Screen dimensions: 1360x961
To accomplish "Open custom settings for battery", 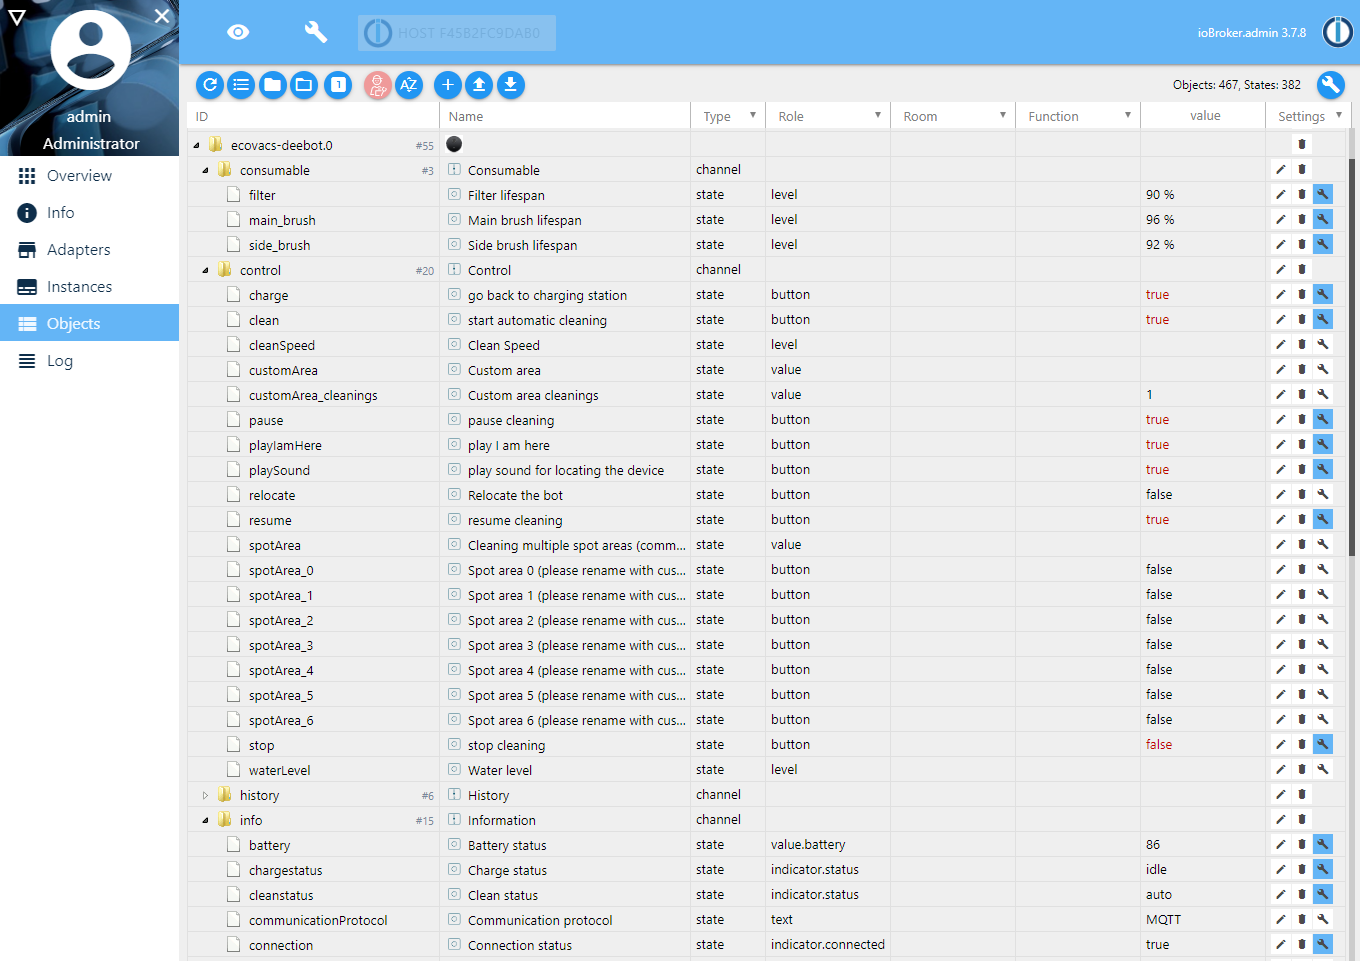I will [1323, 845].
